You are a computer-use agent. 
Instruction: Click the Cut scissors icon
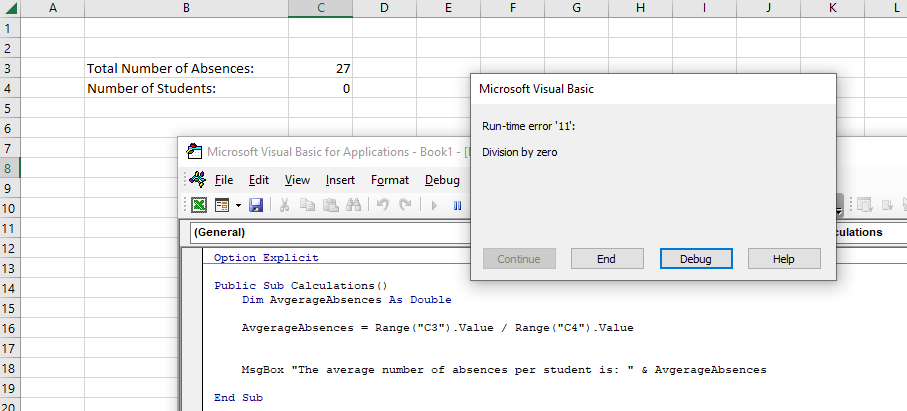coord(284,205)
